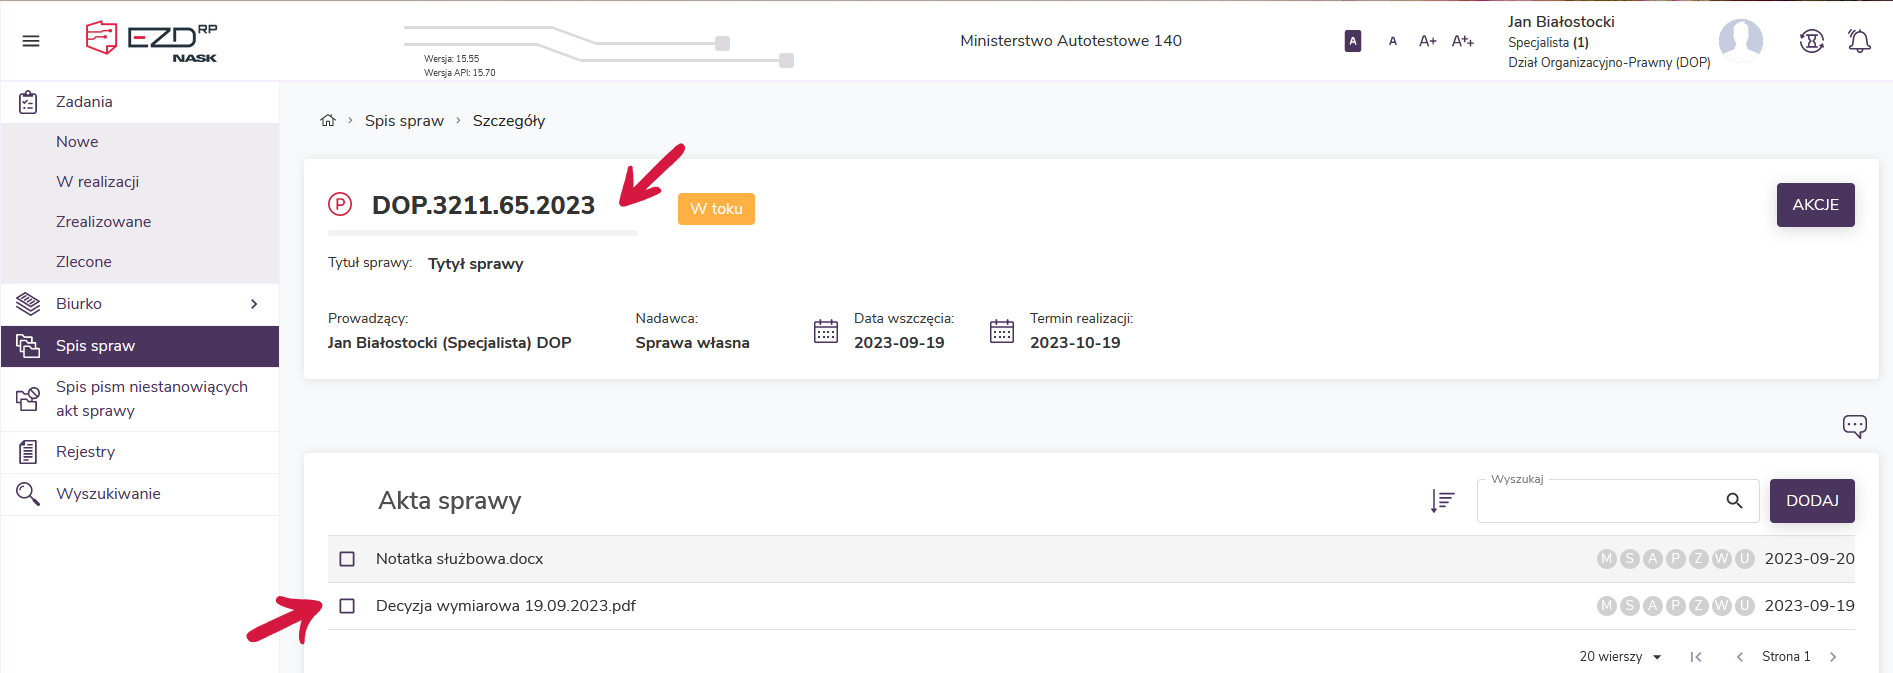The width and height of the screenshot is (1893, 673).
Task: Check the Notatka służbowa.docx checkbox
Action: pos(347,559)
